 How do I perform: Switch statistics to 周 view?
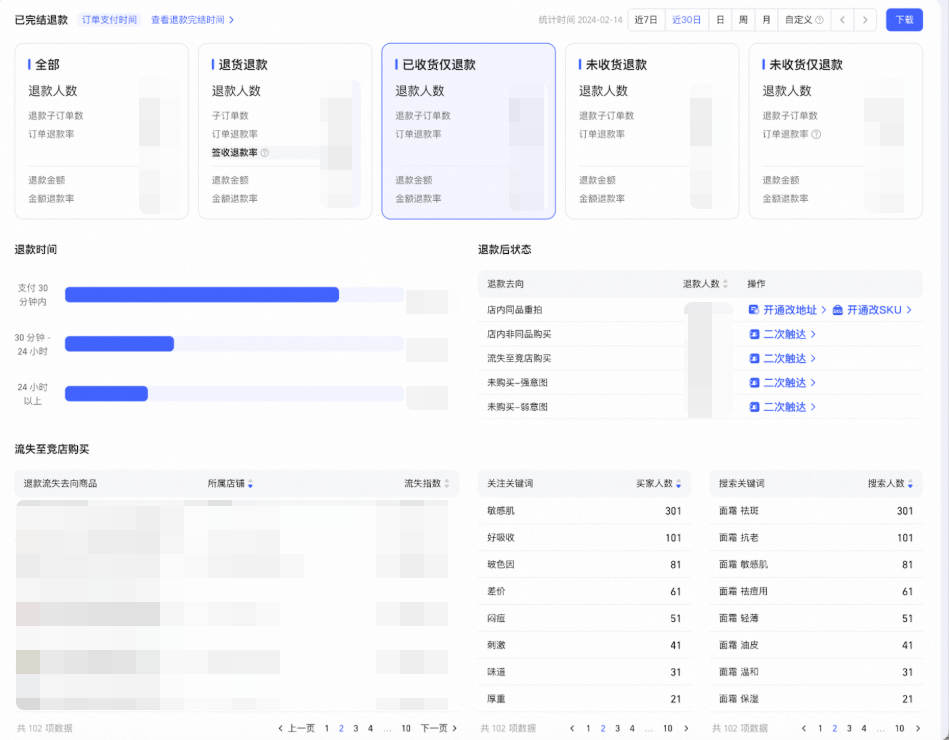(x=743, y=20)
